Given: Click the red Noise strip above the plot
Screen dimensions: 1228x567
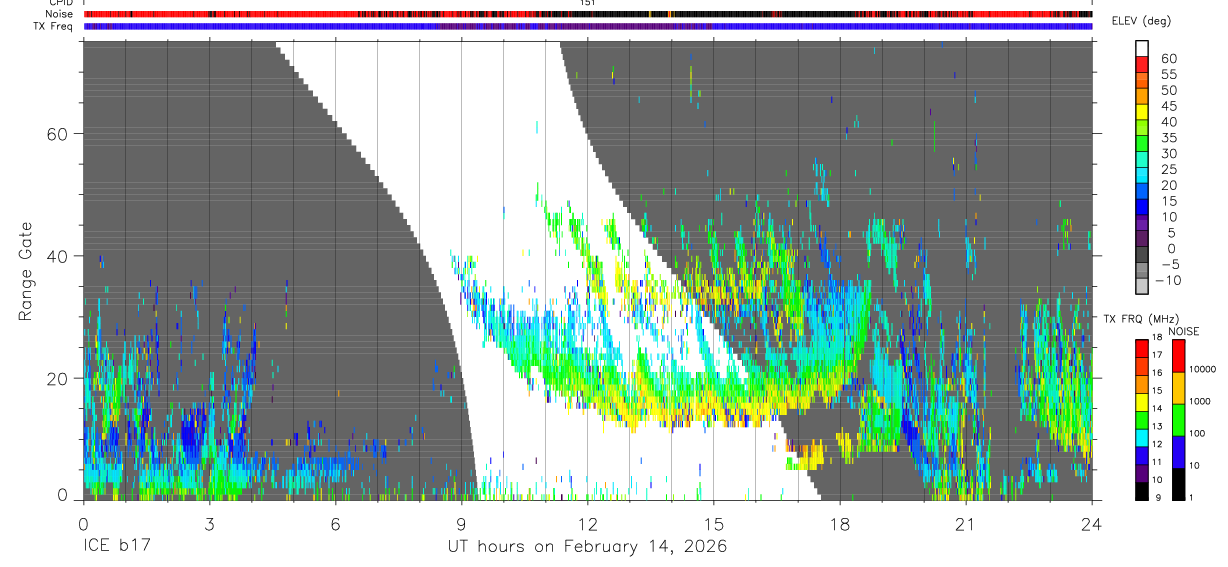Looking at the screenshot, I should [588, 14].
